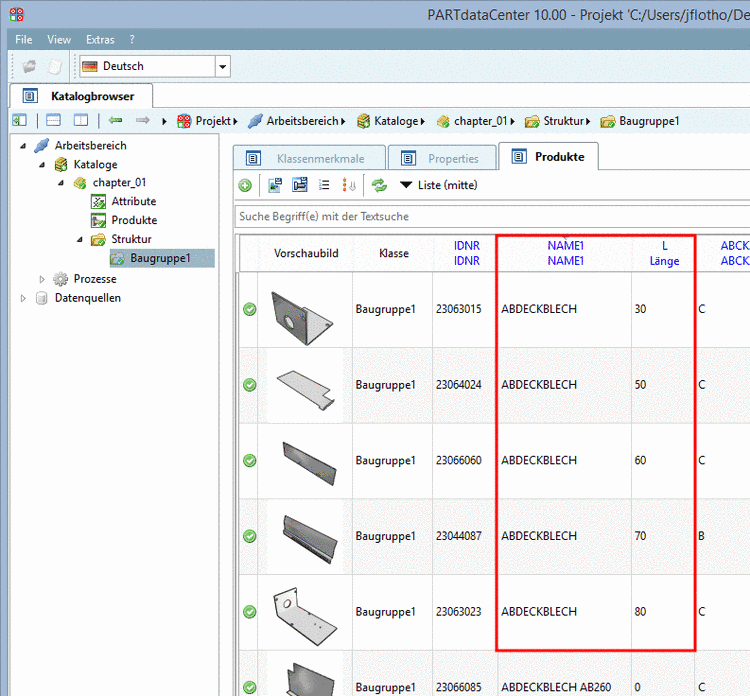Expand the Prozesse tree node
This screenshot has height=696, width=750.
pyautogui.click(x=42, y=279)
